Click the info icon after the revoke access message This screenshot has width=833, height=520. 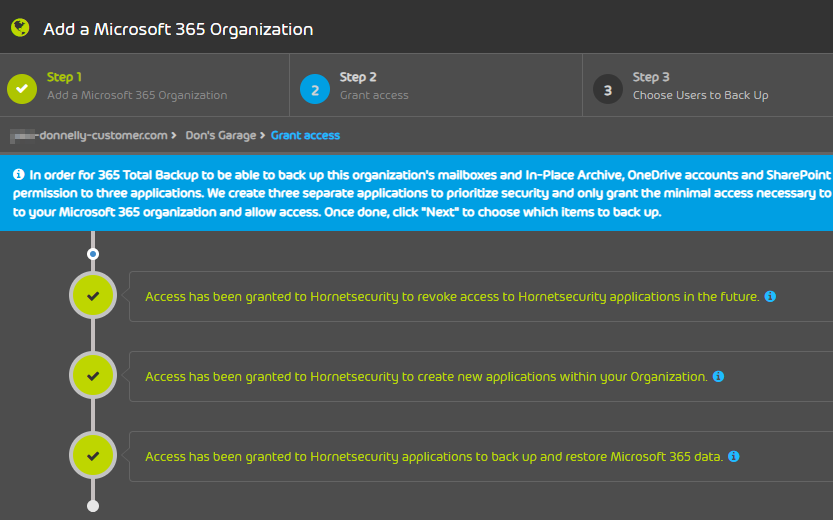[x=770, y=296]
